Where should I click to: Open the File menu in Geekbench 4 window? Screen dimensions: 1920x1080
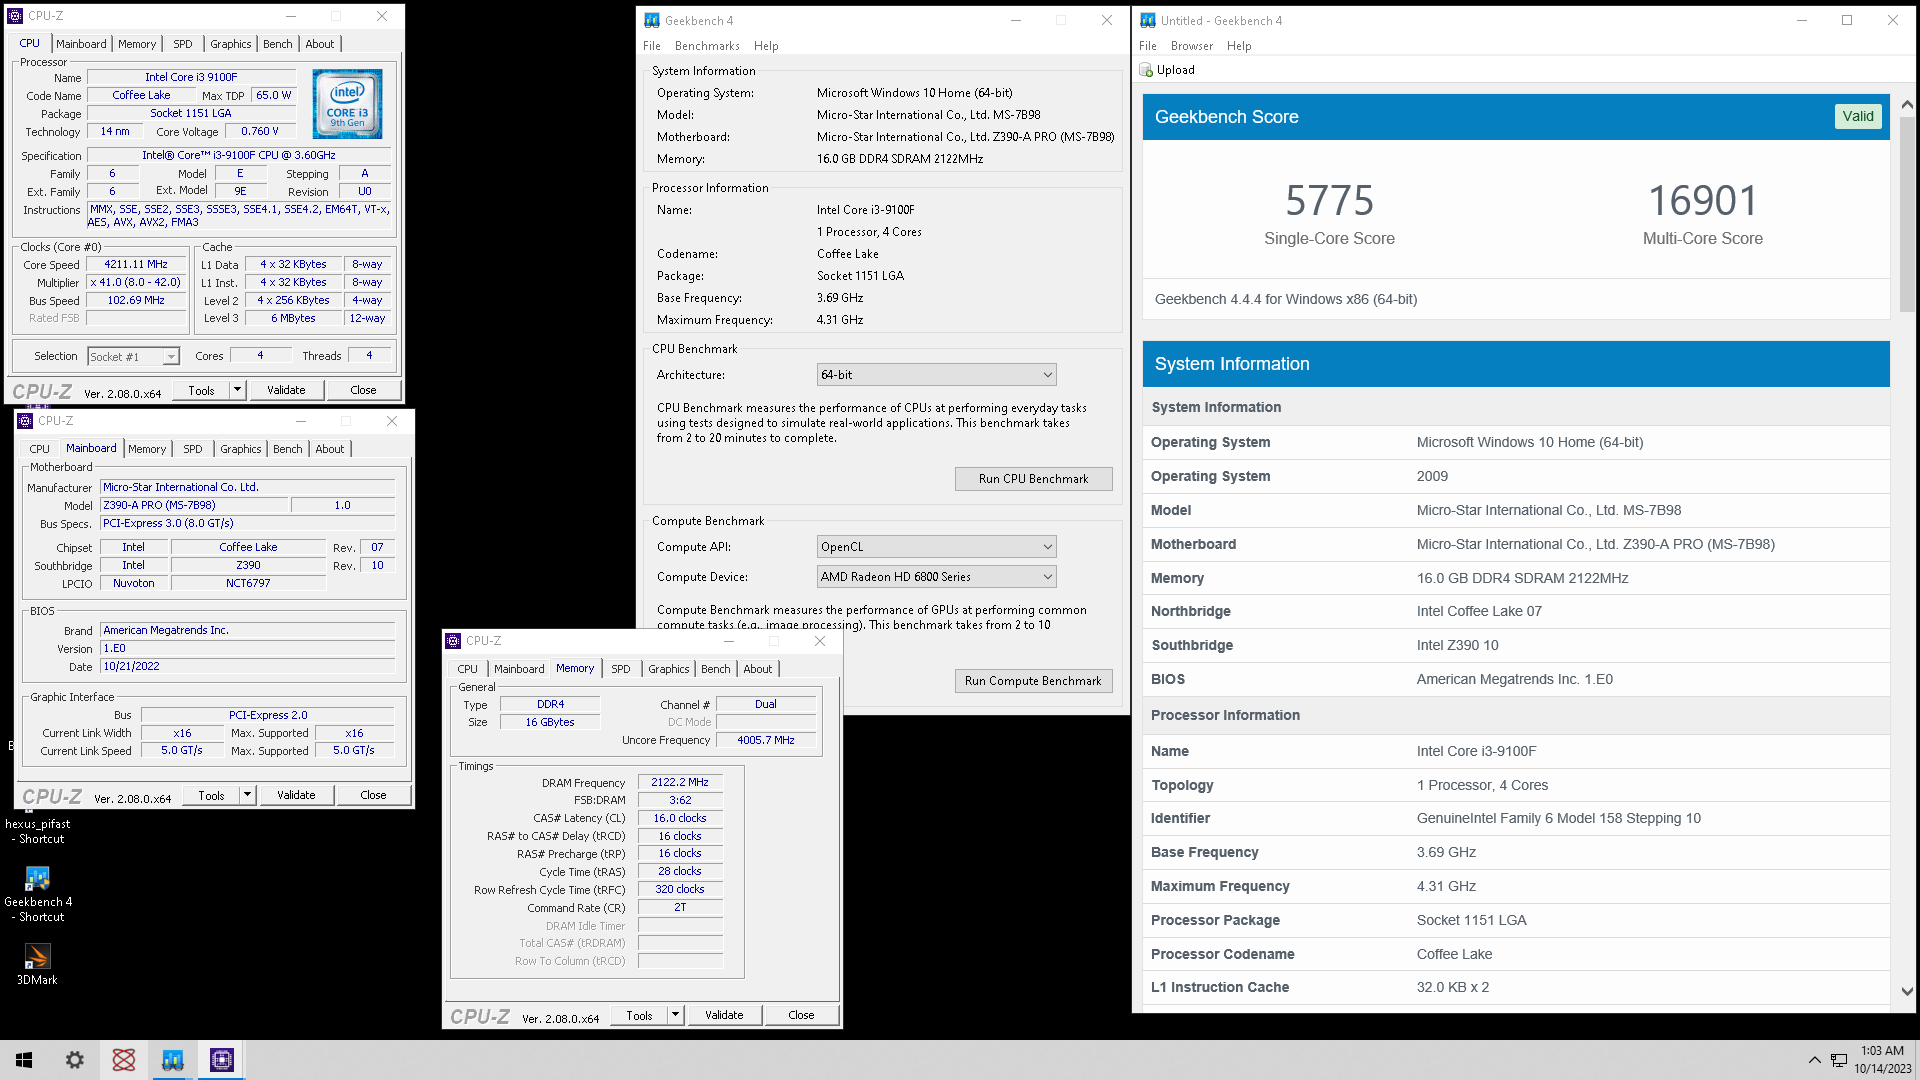pyautogui.click(x=652, y=46)
